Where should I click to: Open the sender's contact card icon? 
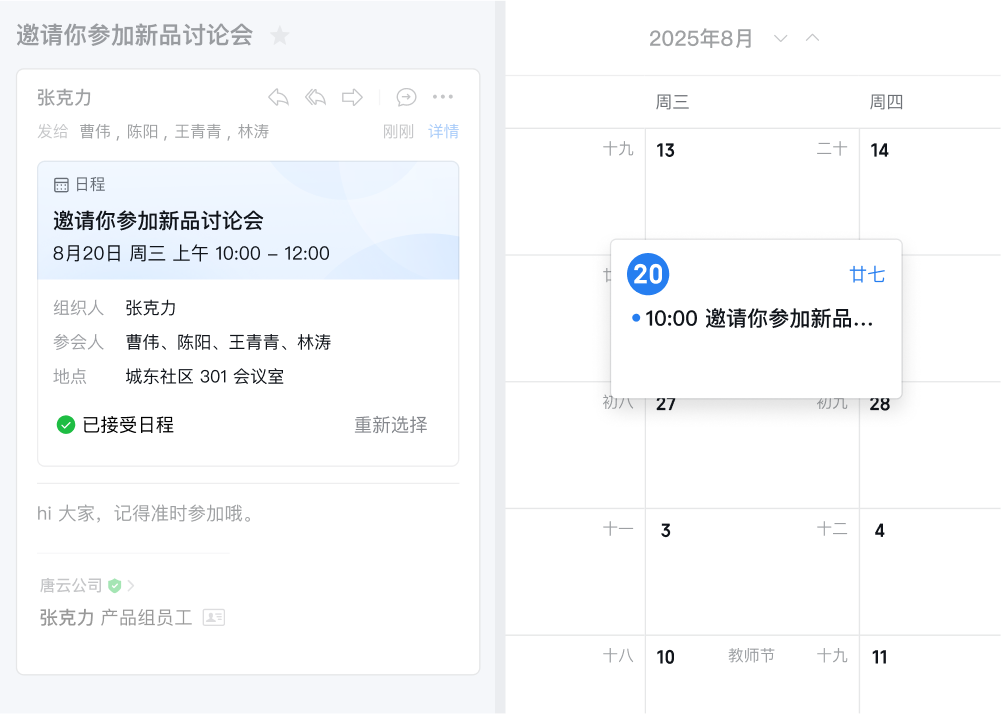(213, 618)
